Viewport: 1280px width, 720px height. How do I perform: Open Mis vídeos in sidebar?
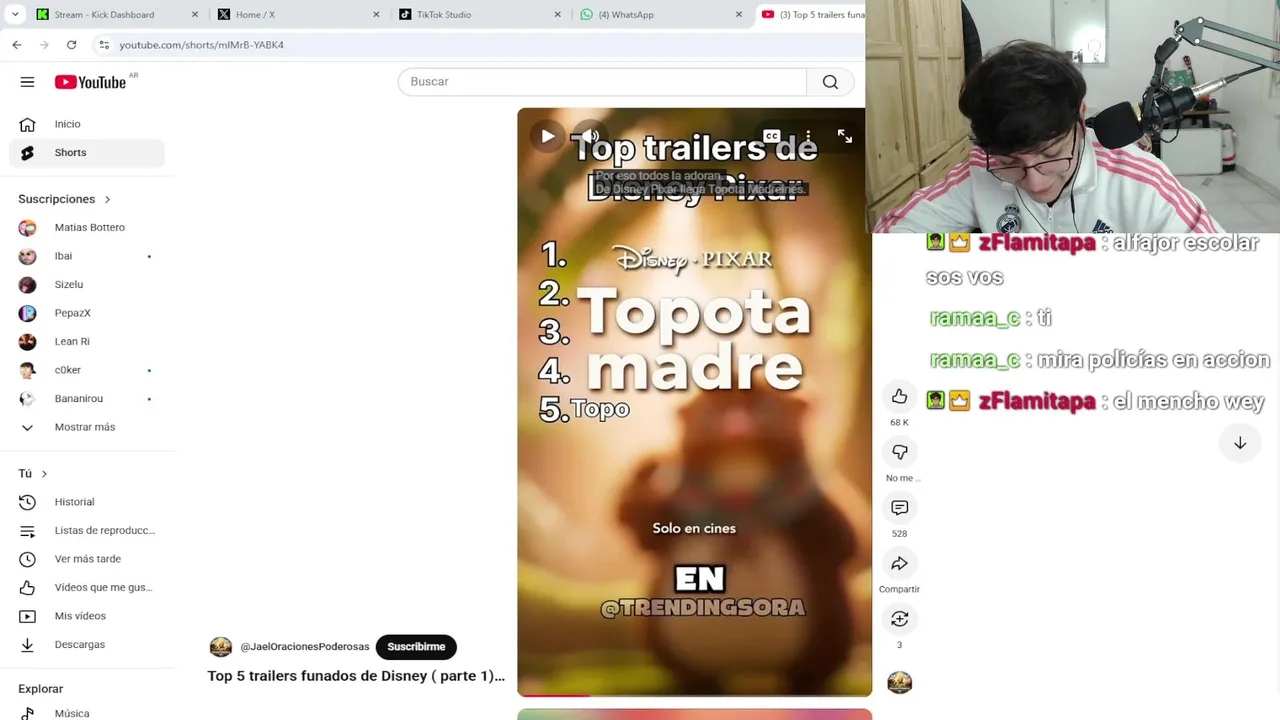click(87, 616)
